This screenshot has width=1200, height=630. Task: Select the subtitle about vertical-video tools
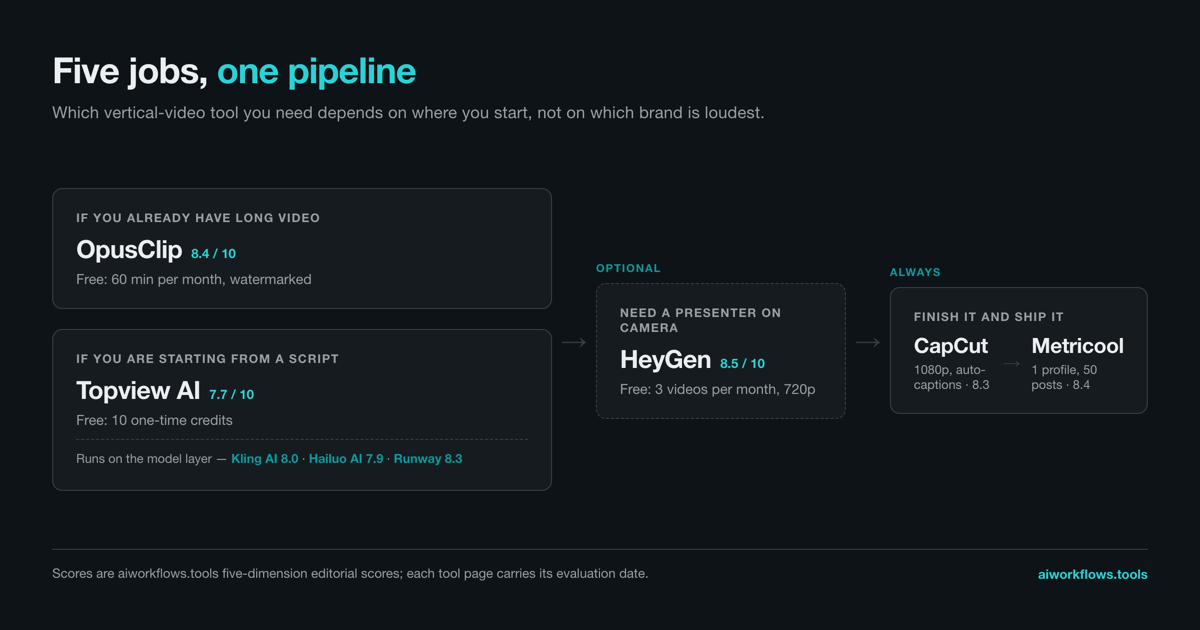pos(408,113)
